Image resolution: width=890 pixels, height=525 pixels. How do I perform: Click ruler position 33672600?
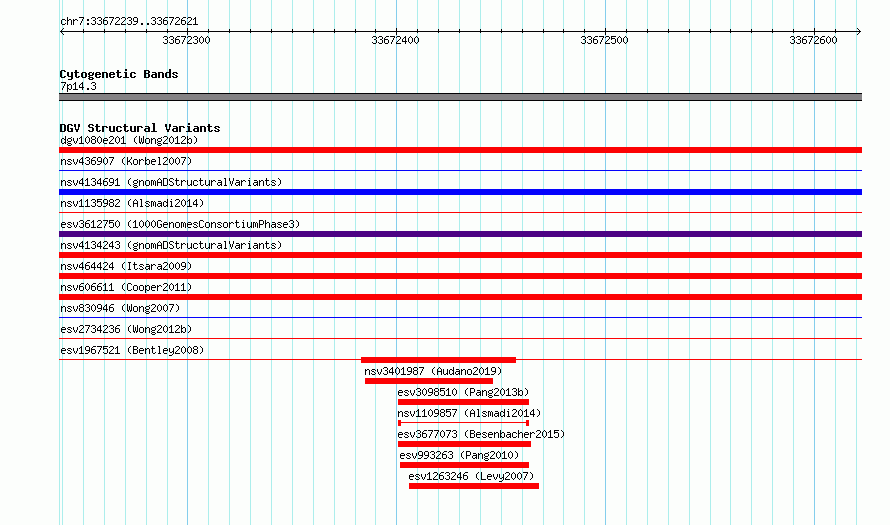coord(813,40)
